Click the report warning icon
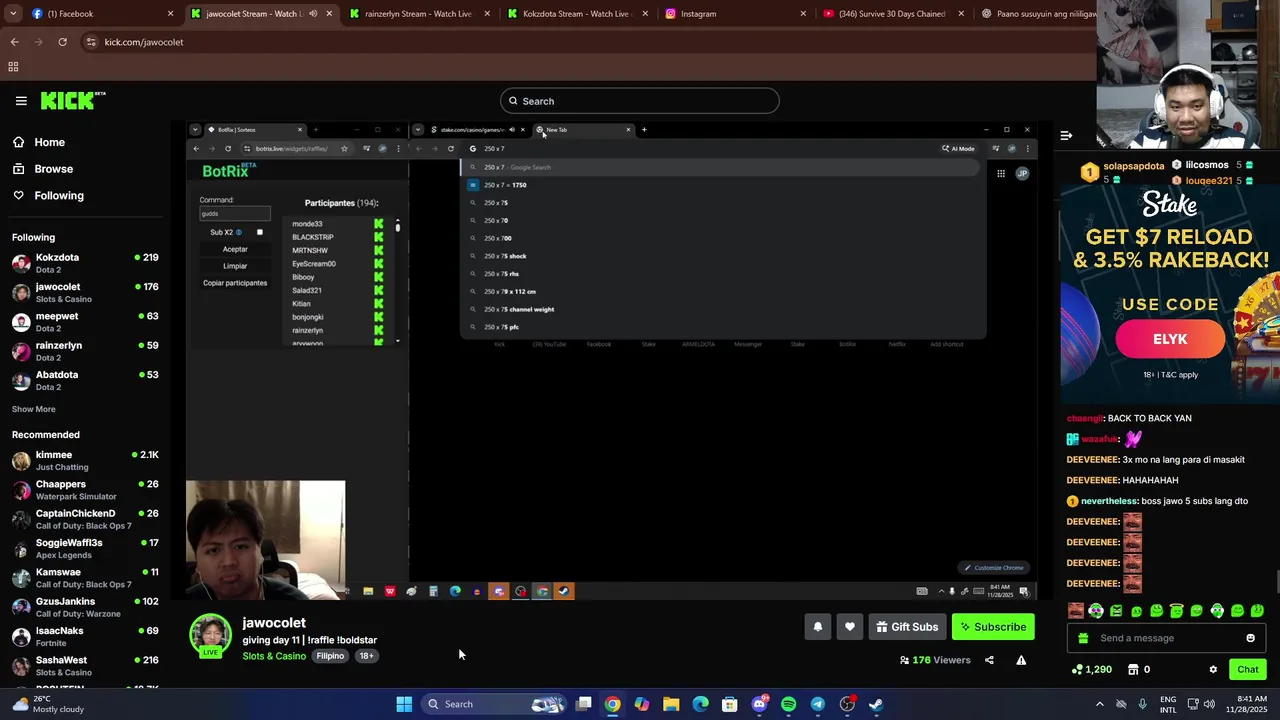This screenshot has width=1280, height=720. click(1021, 660)
